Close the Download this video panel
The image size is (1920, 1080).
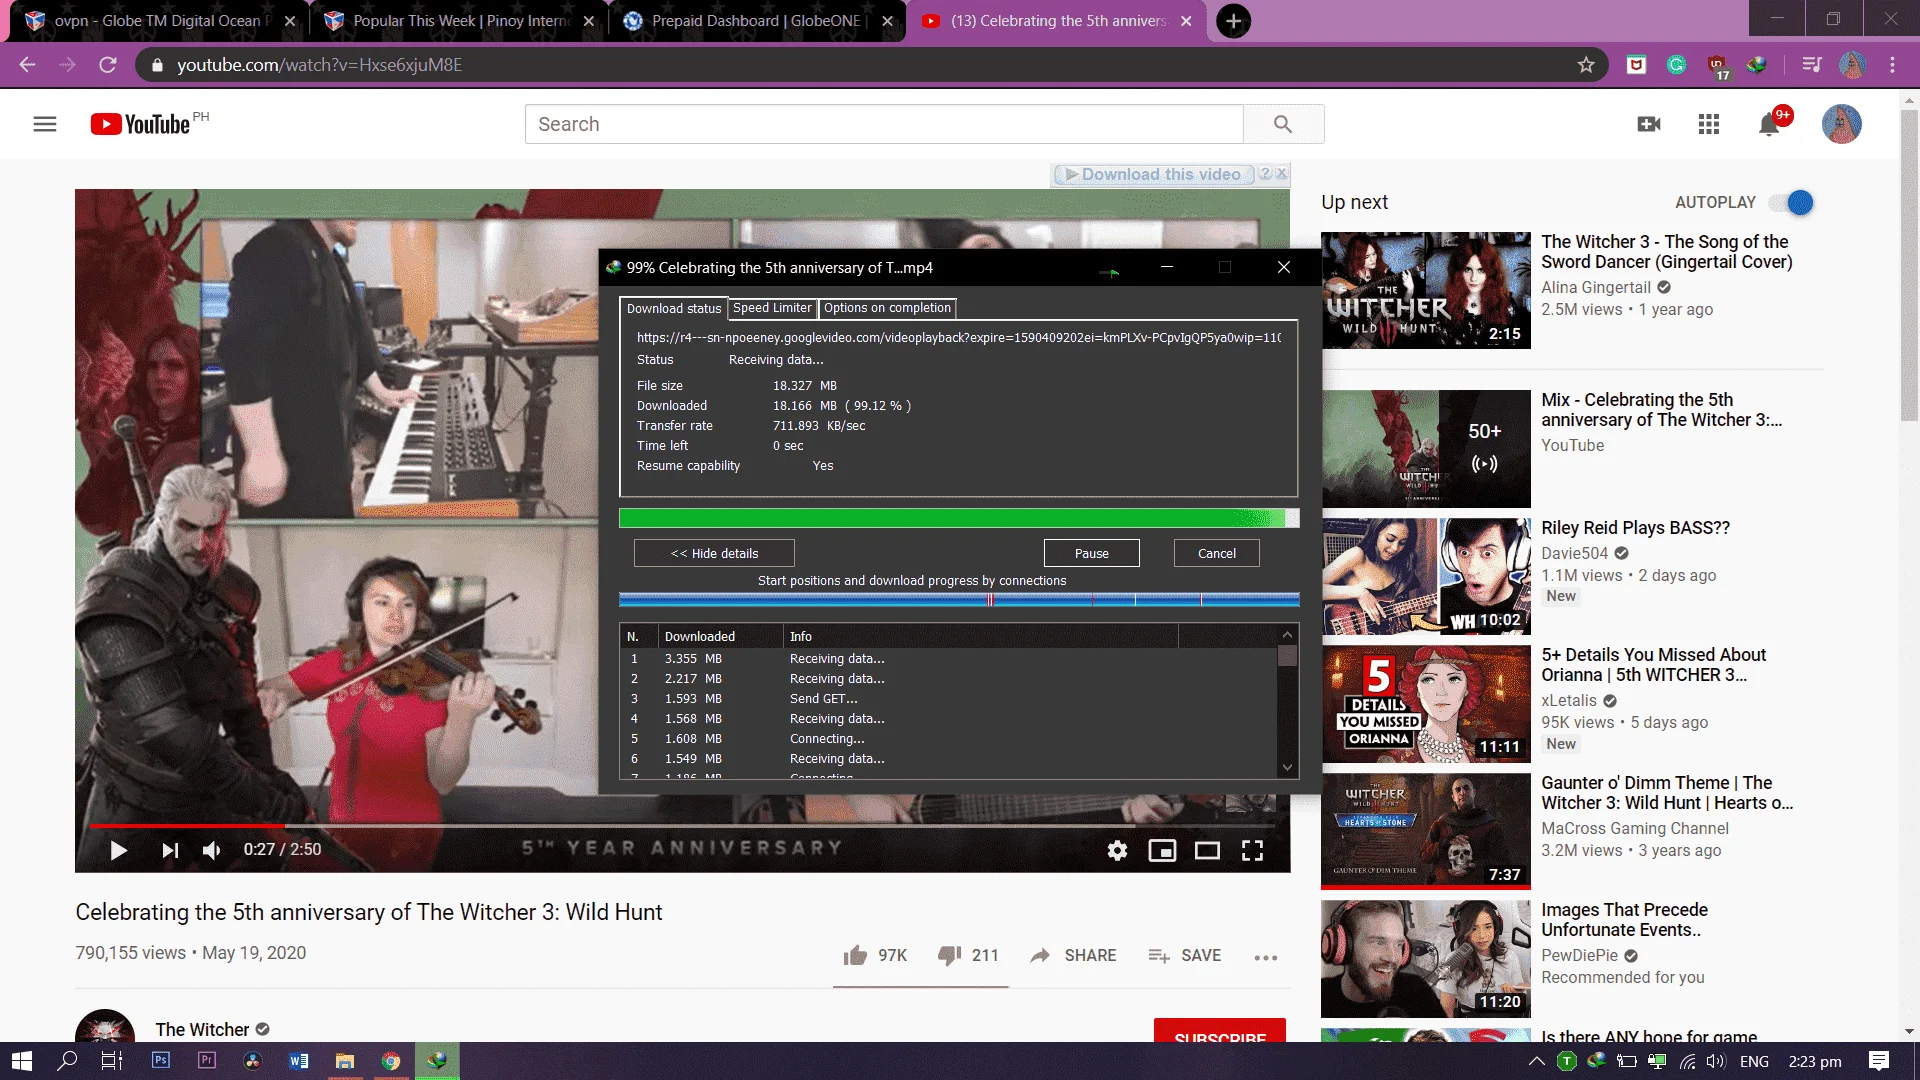pyautogui.click(x=1281, y=173)
